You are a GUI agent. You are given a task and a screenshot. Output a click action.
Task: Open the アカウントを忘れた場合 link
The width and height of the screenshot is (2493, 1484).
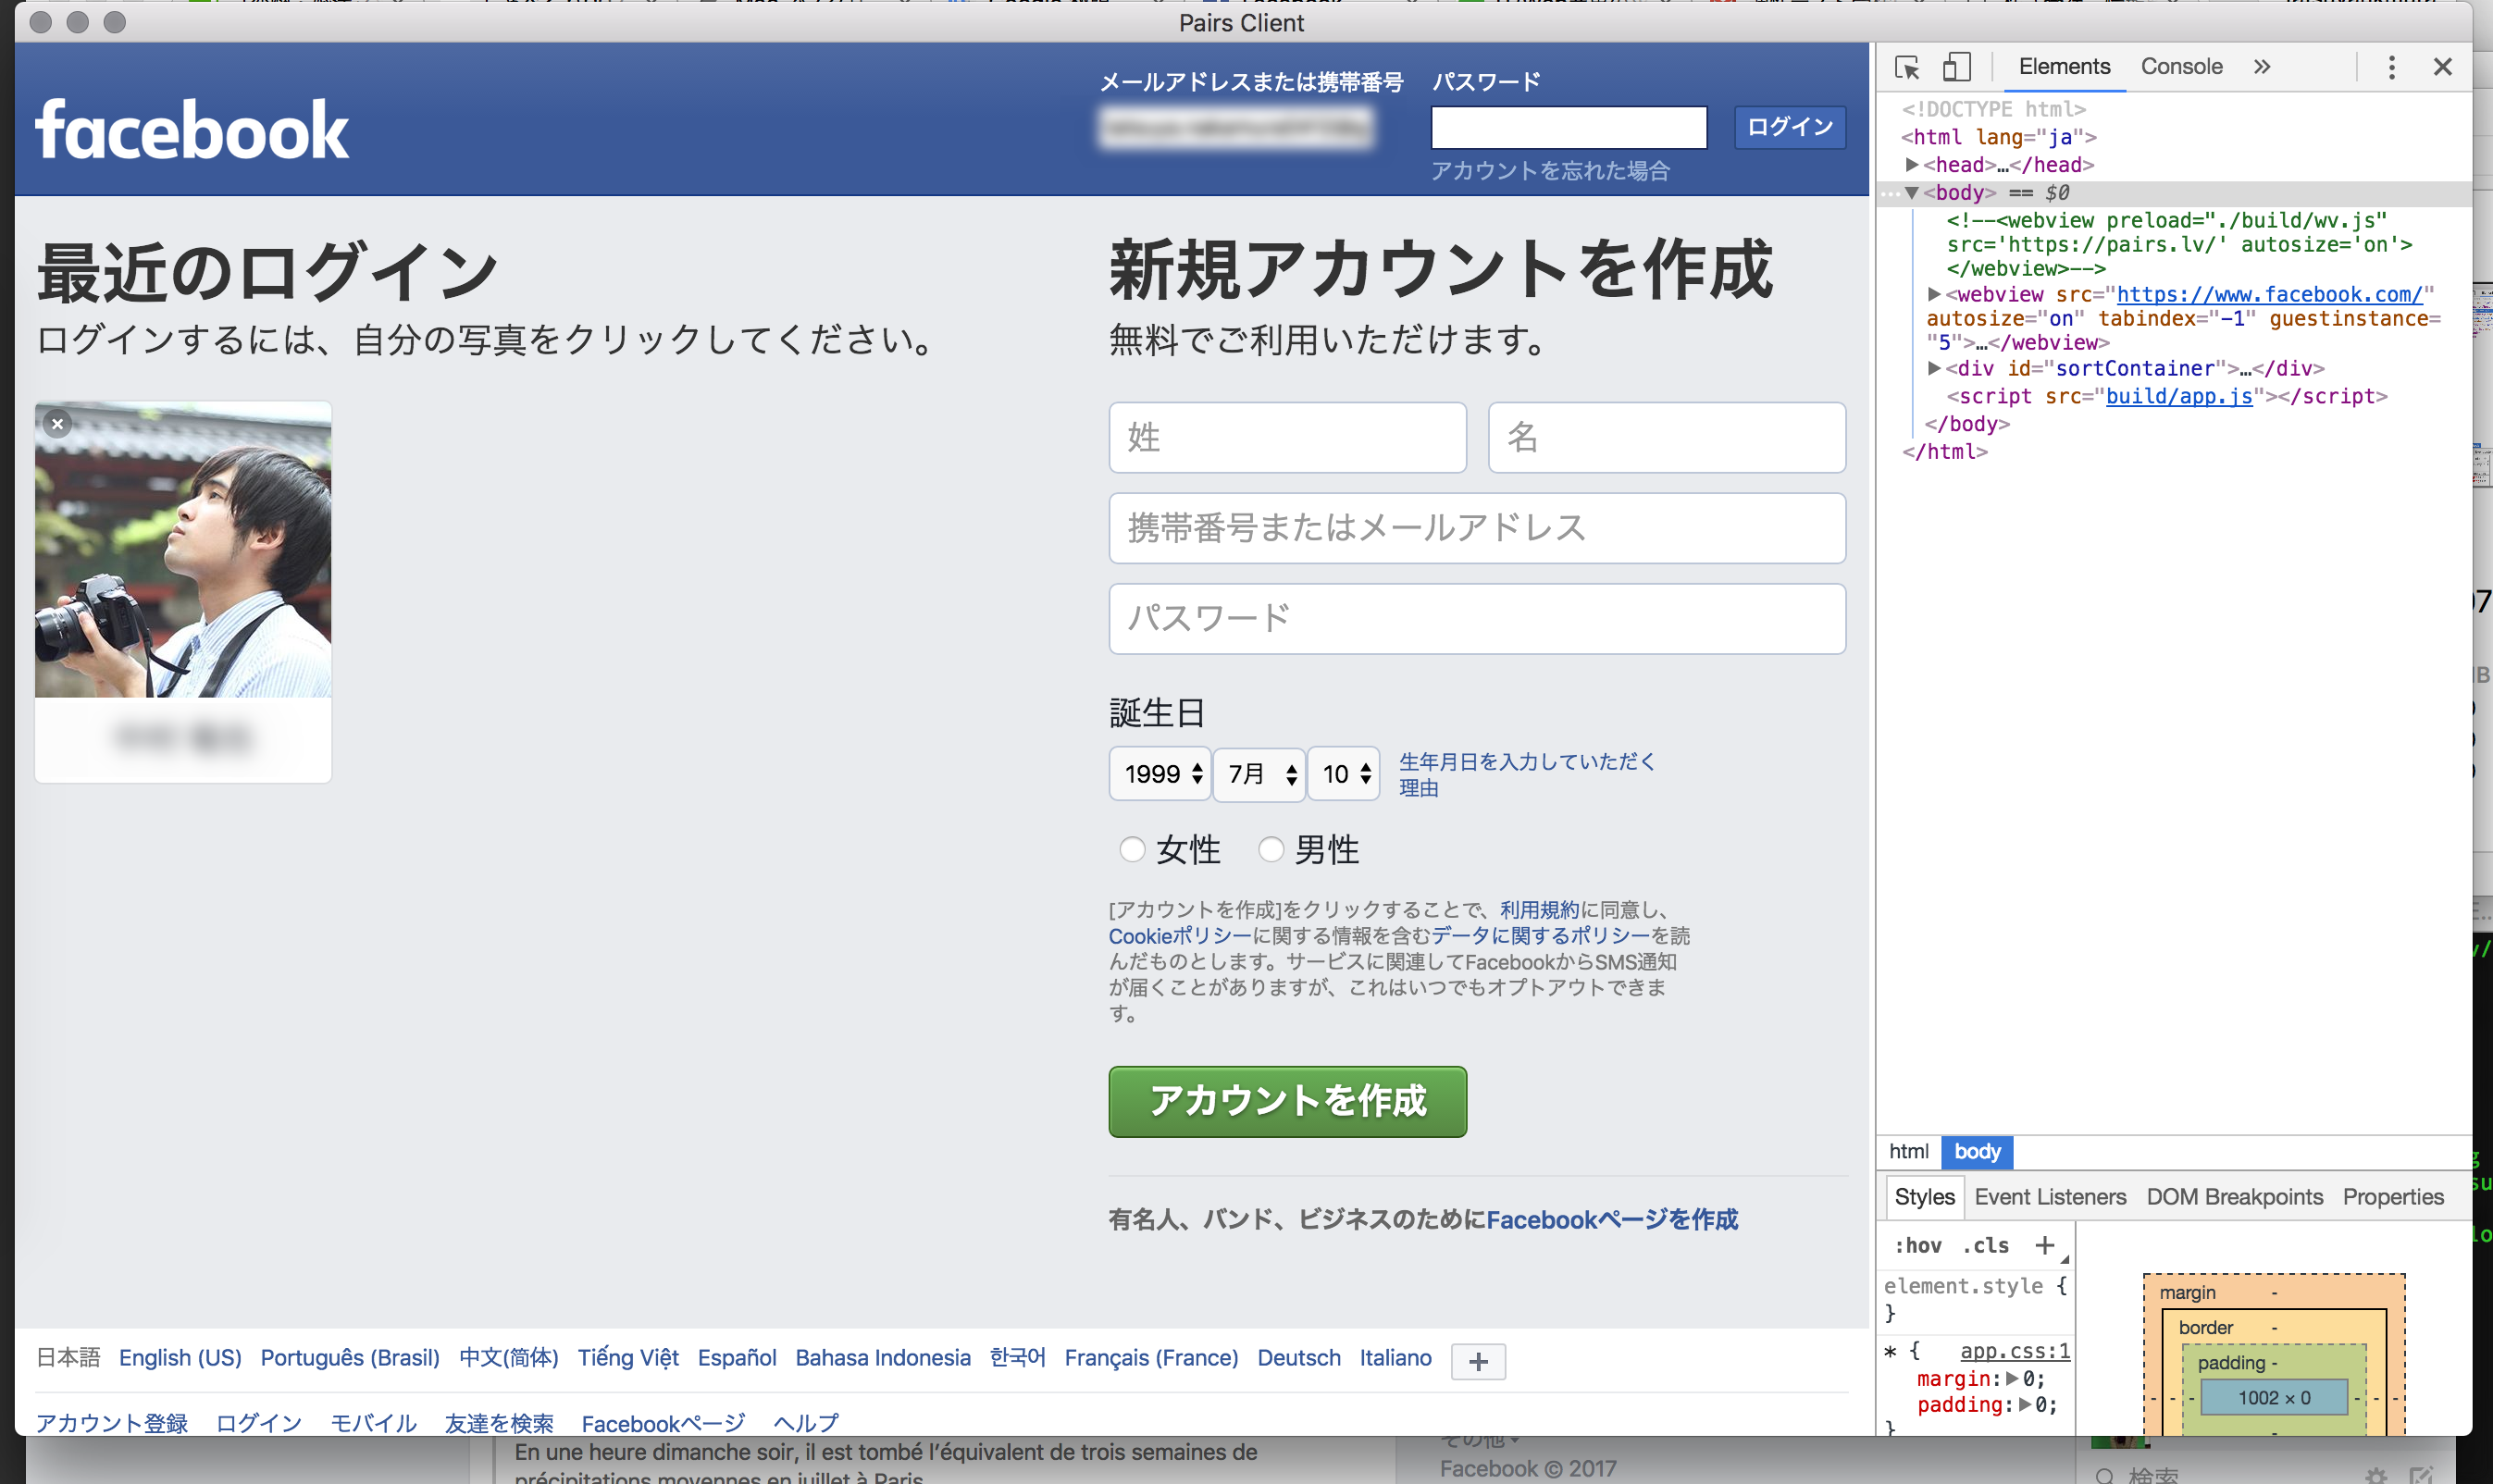pos(1550,171)
